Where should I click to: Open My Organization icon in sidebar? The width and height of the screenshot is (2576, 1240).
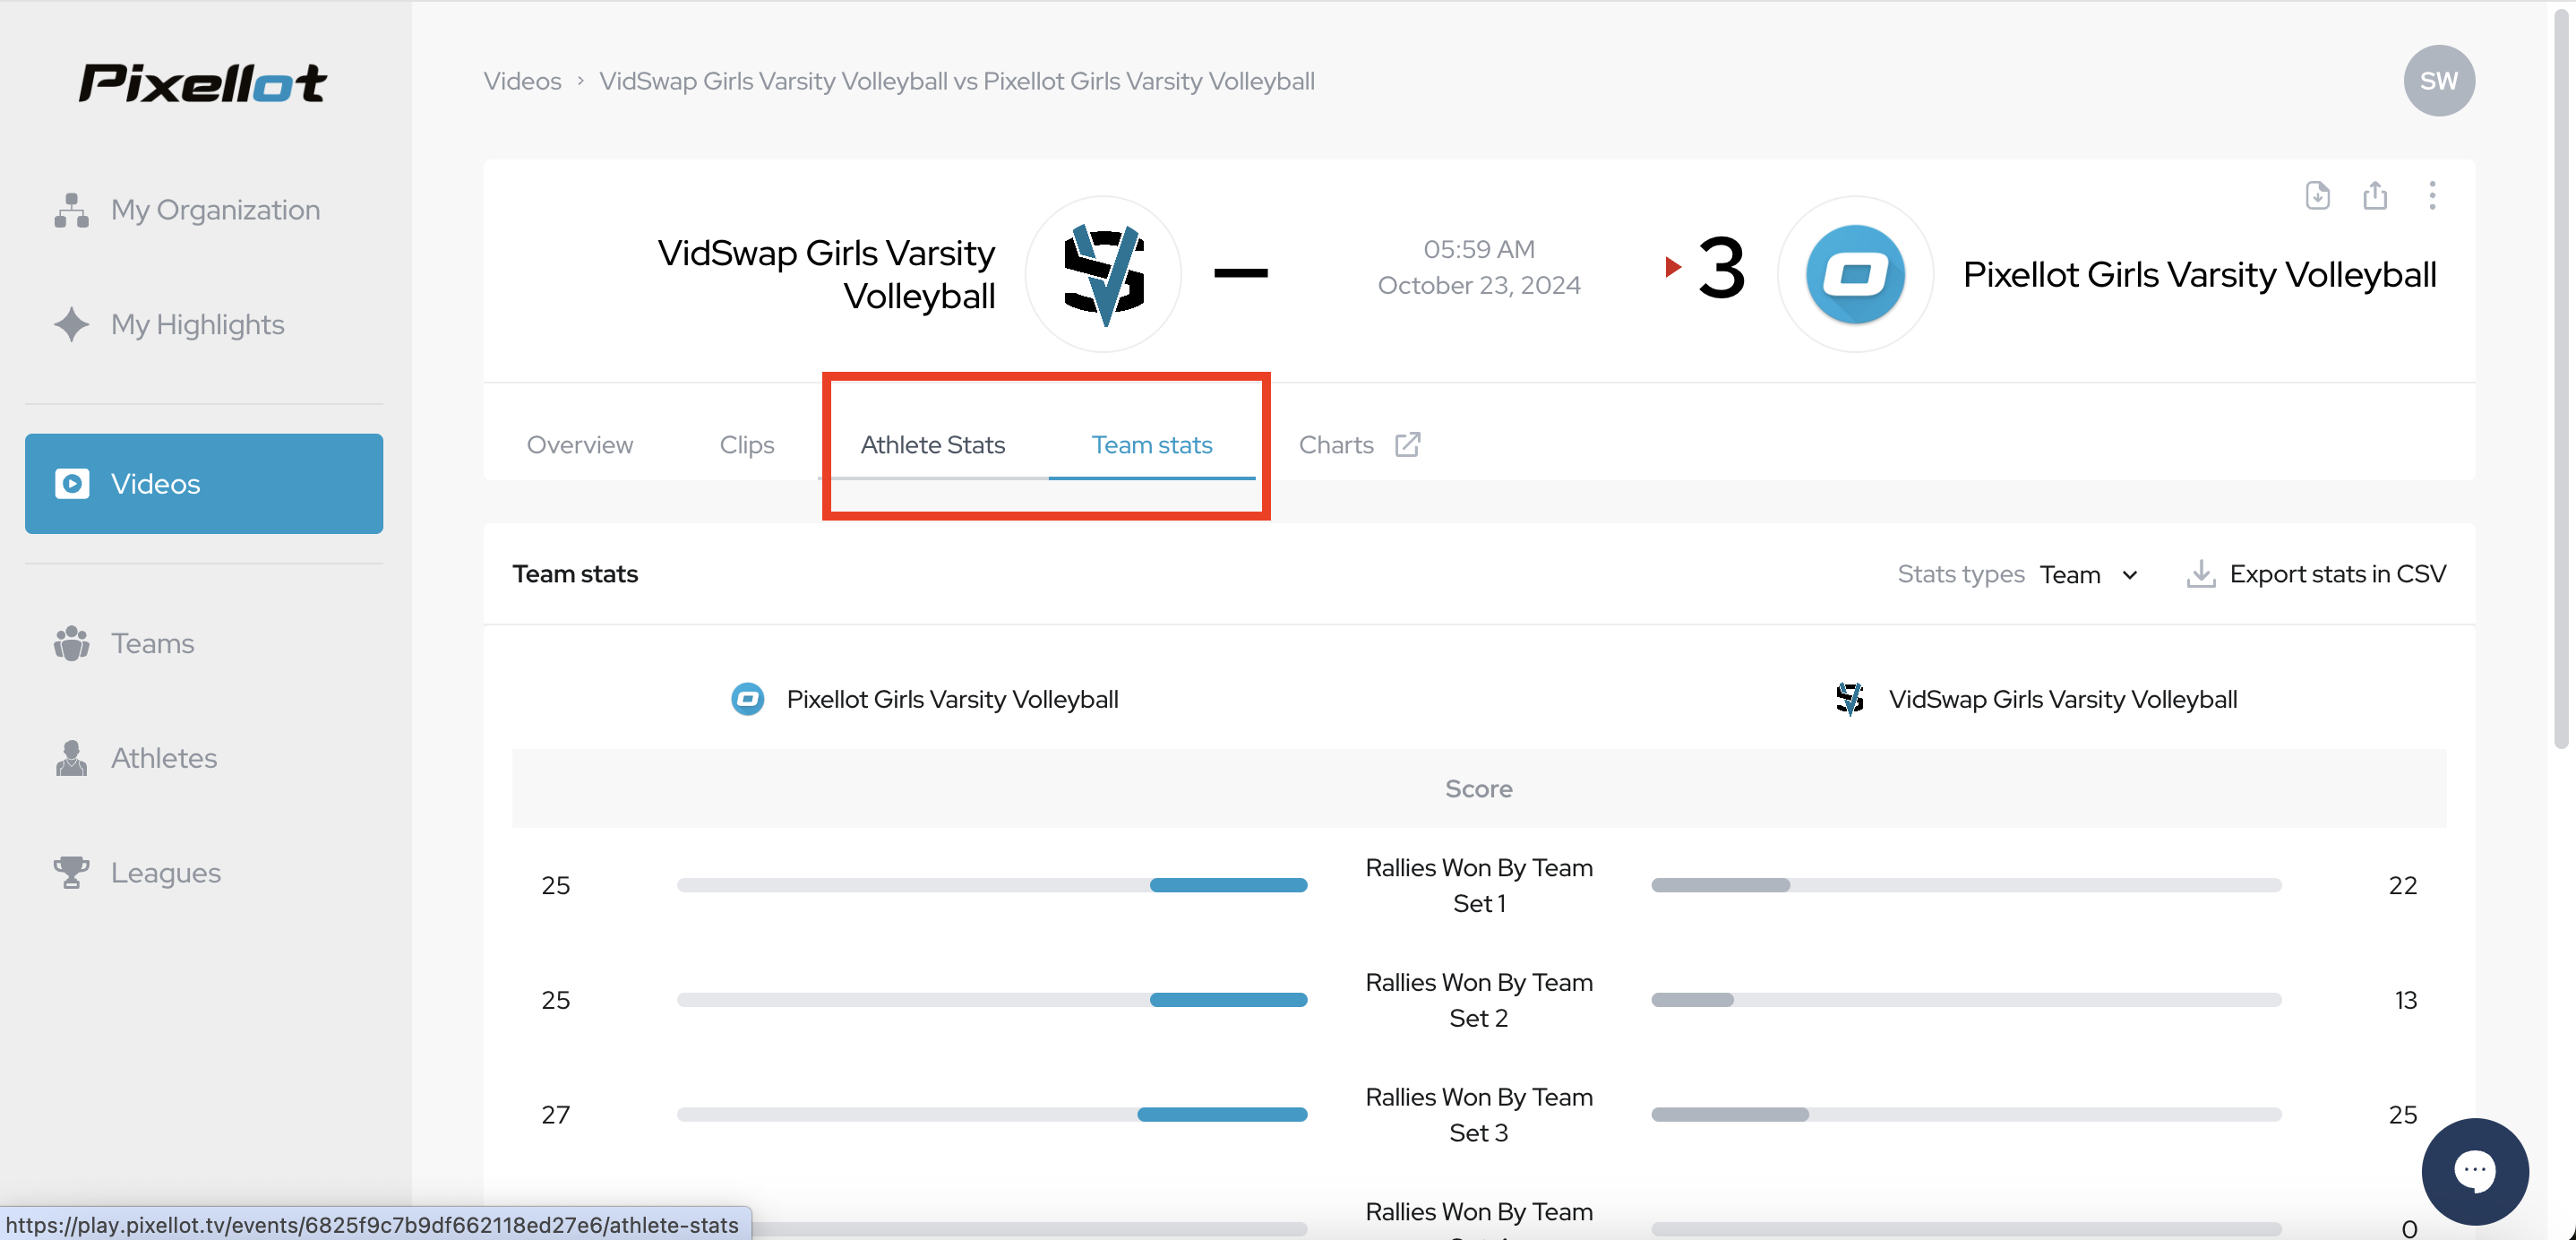click(x=71, y=210)
